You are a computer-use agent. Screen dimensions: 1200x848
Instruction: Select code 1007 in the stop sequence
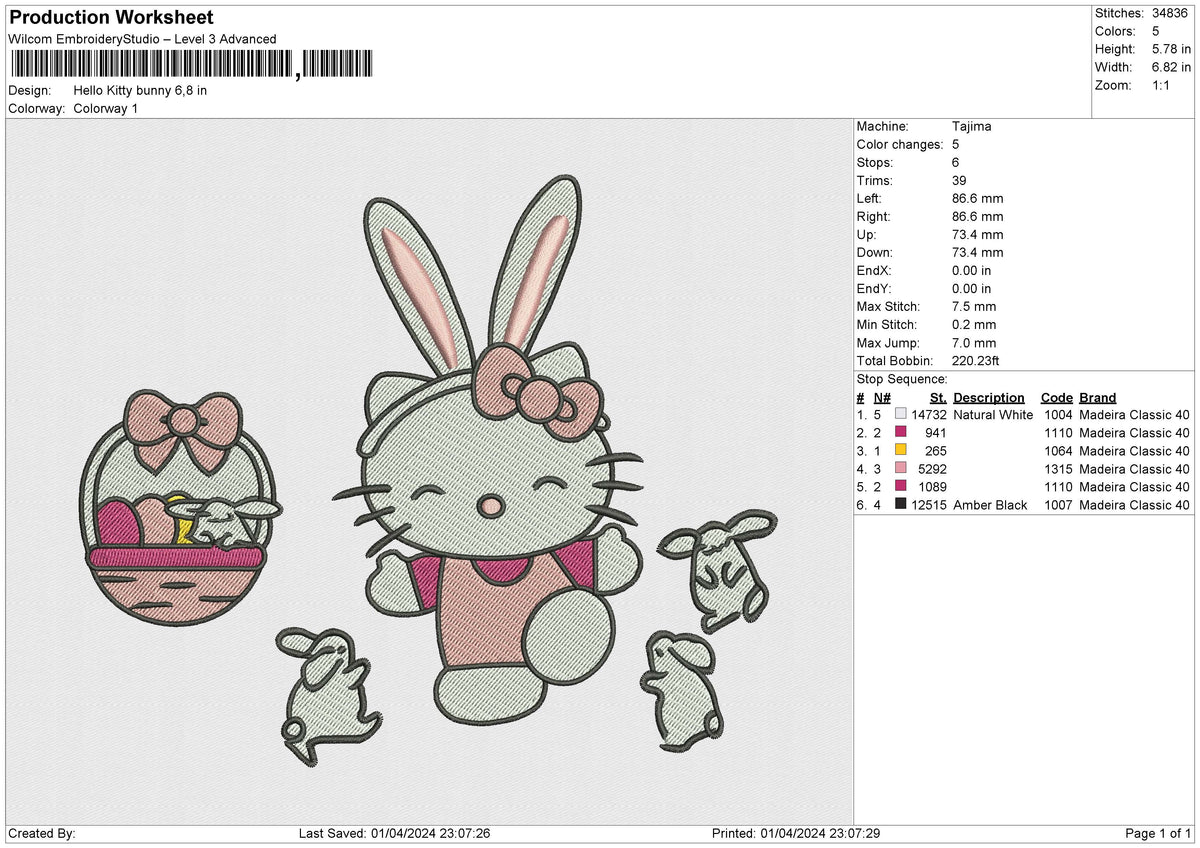coord(1056,504)
